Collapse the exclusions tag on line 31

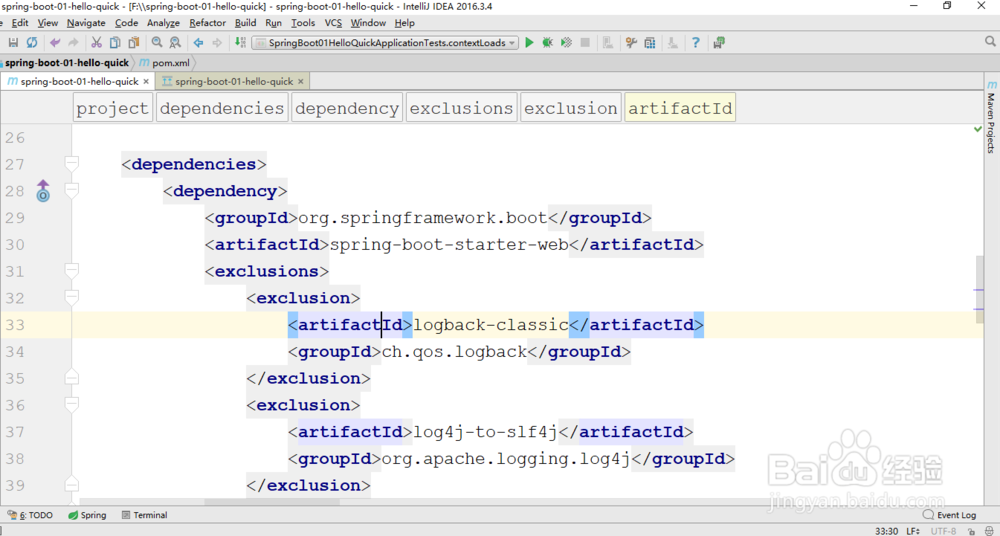click(x=72, y=271)
